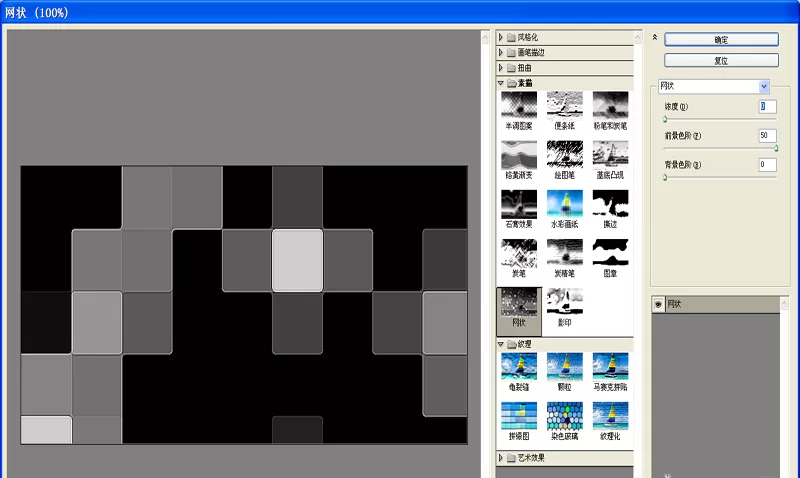Select the 半调图案 filter thumbnail

[x=519, y=105]
